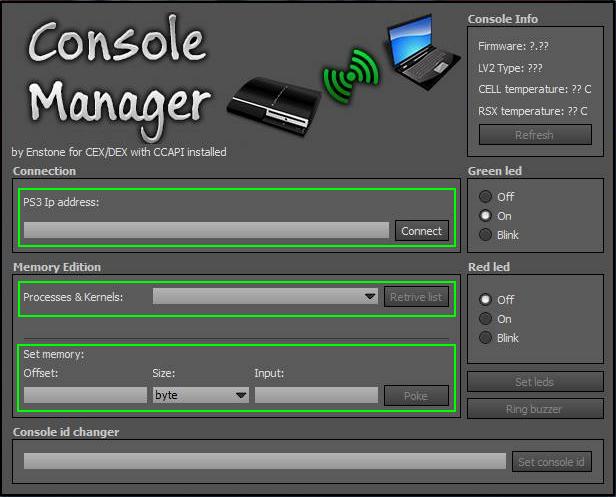616x497 pixels.
Task: Click the Connect button
Action: click(422, 231)
